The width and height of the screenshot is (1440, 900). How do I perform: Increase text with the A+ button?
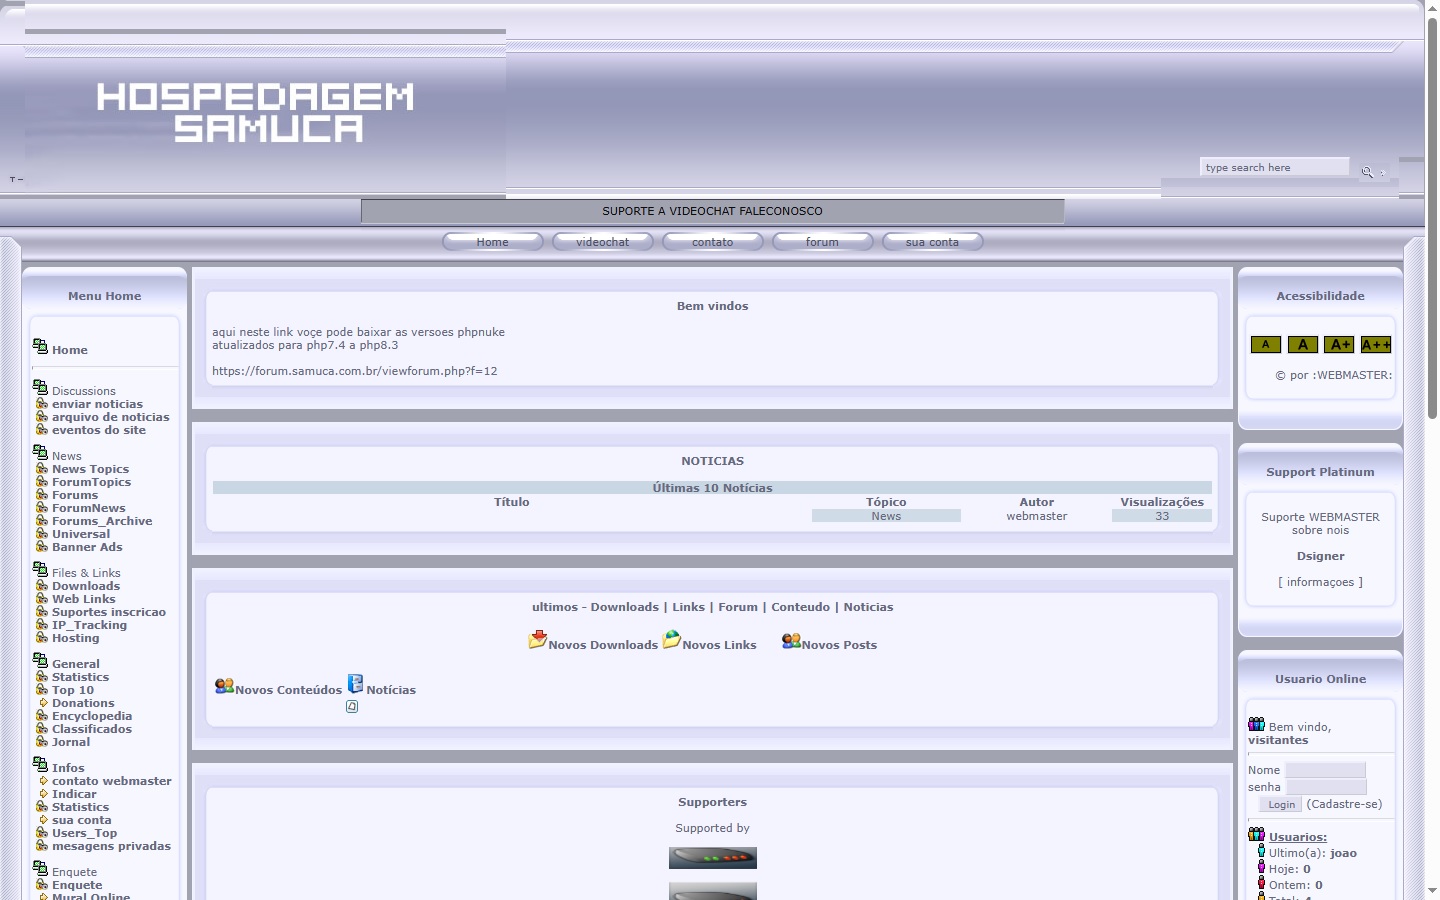tap(1339, 345)
